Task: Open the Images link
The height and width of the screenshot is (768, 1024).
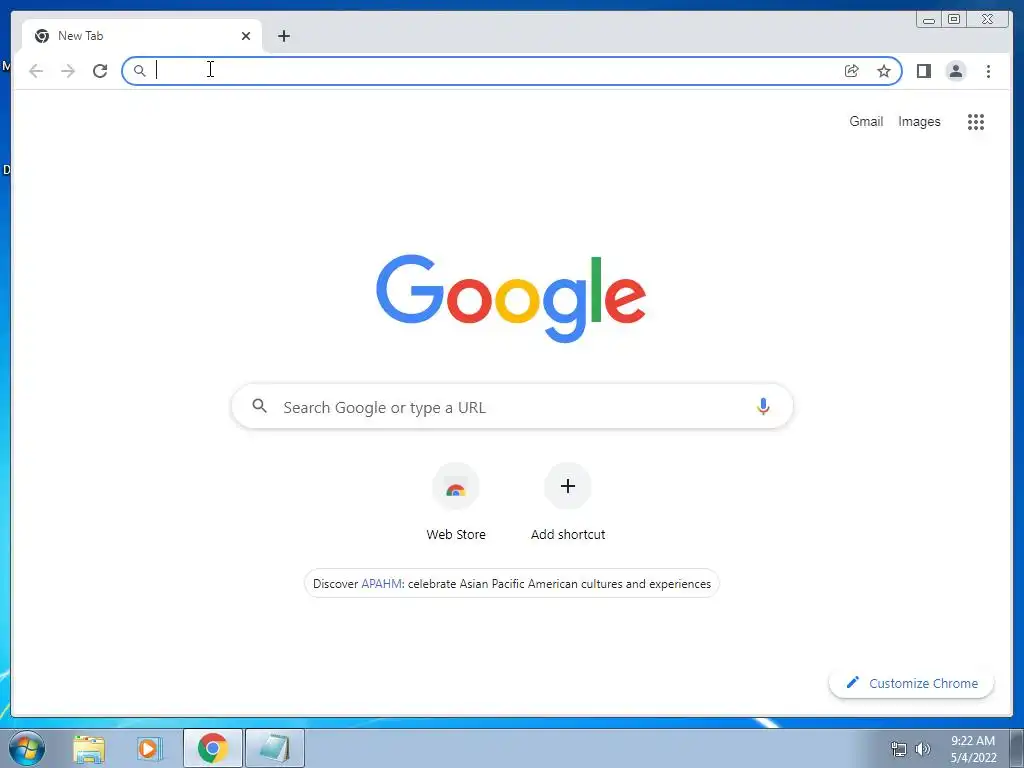Action: point(919,121)
